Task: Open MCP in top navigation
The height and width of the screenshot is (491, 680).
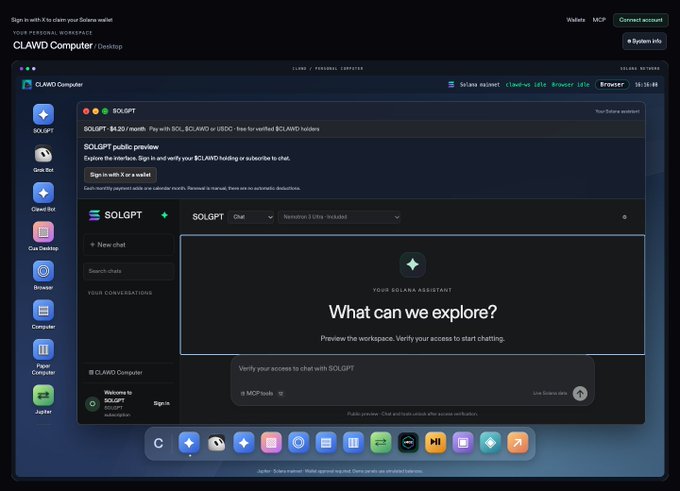Action: pyautogui.click(x=599, y=20)
